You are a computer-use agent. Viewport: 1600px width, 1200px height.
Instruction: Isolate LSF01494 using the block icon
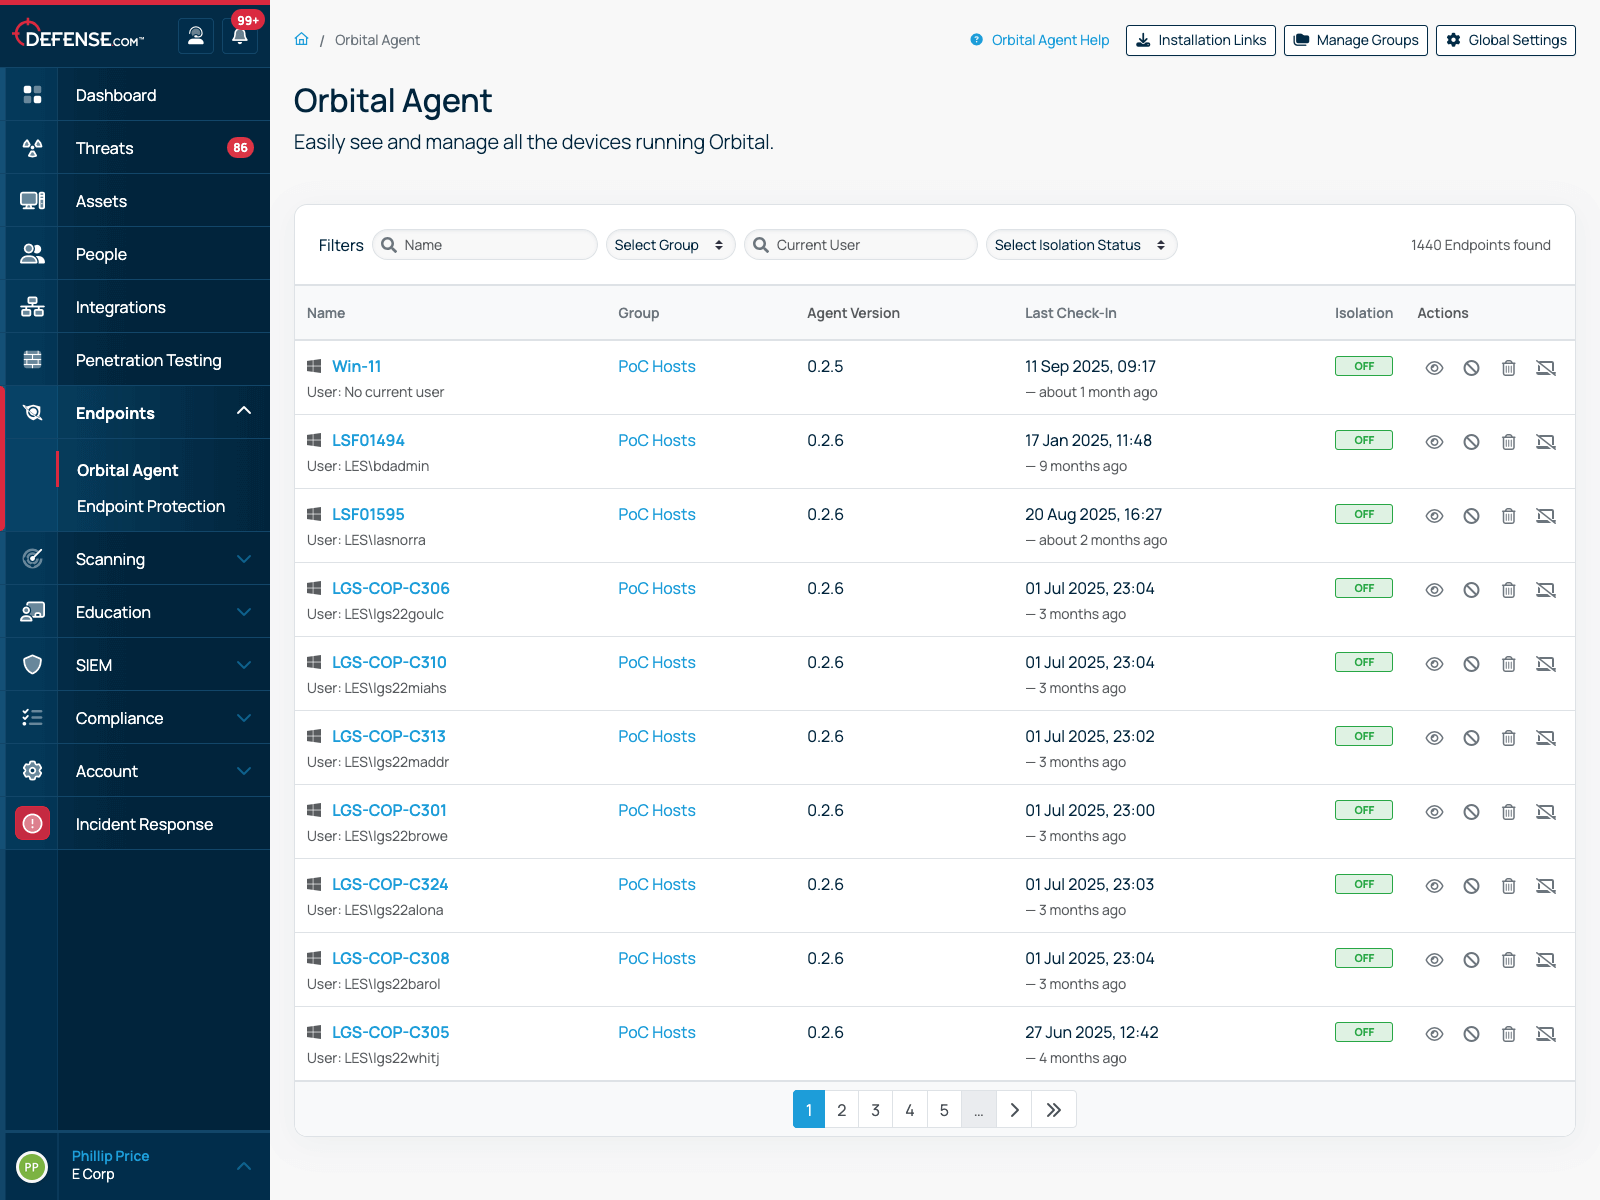pyautogui.click(x=1471, y=441)
